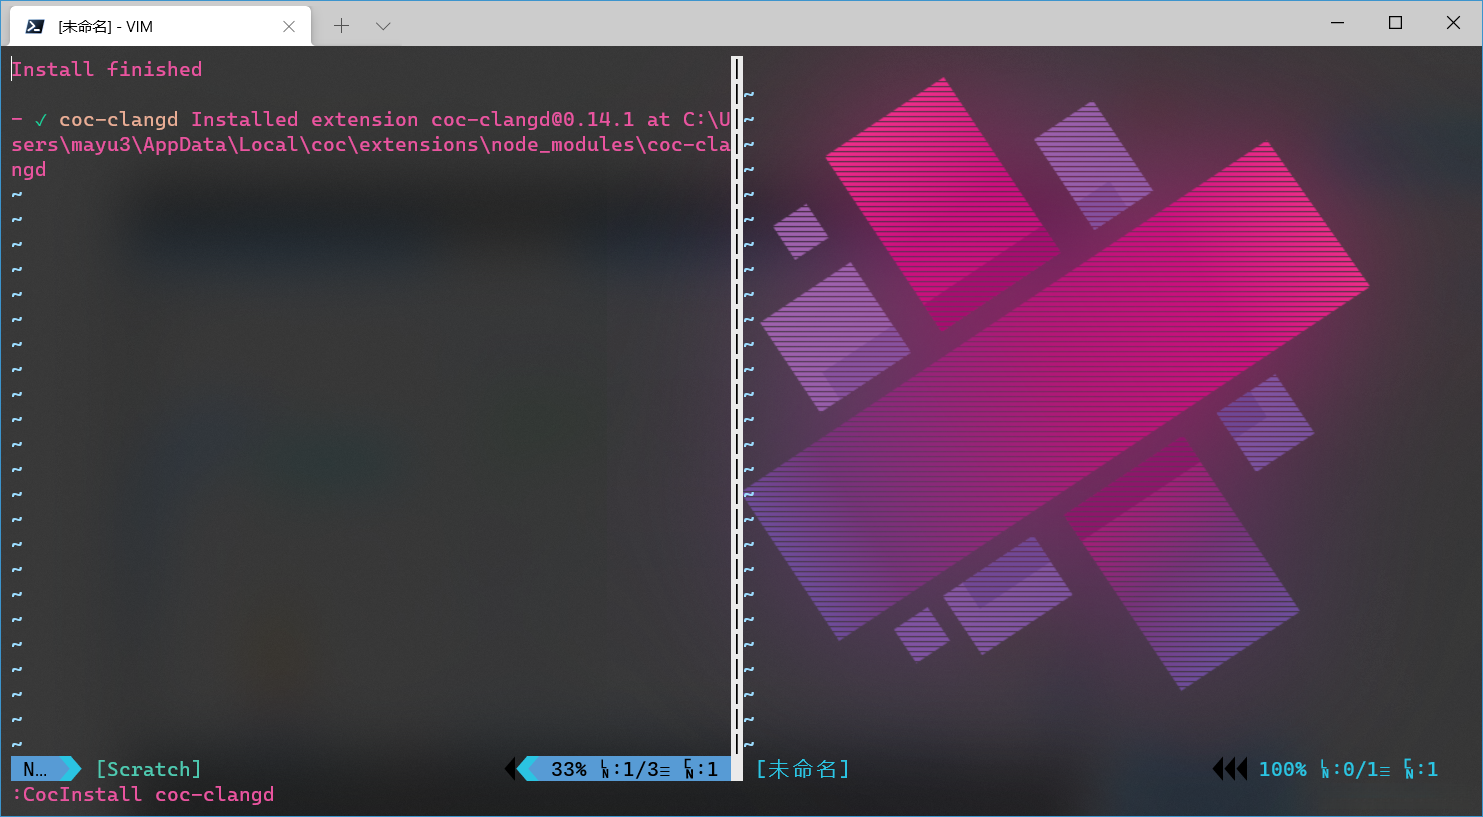Click the "N..." normal mode indicator
This screenshot has height=817, width=1483.
36,769
